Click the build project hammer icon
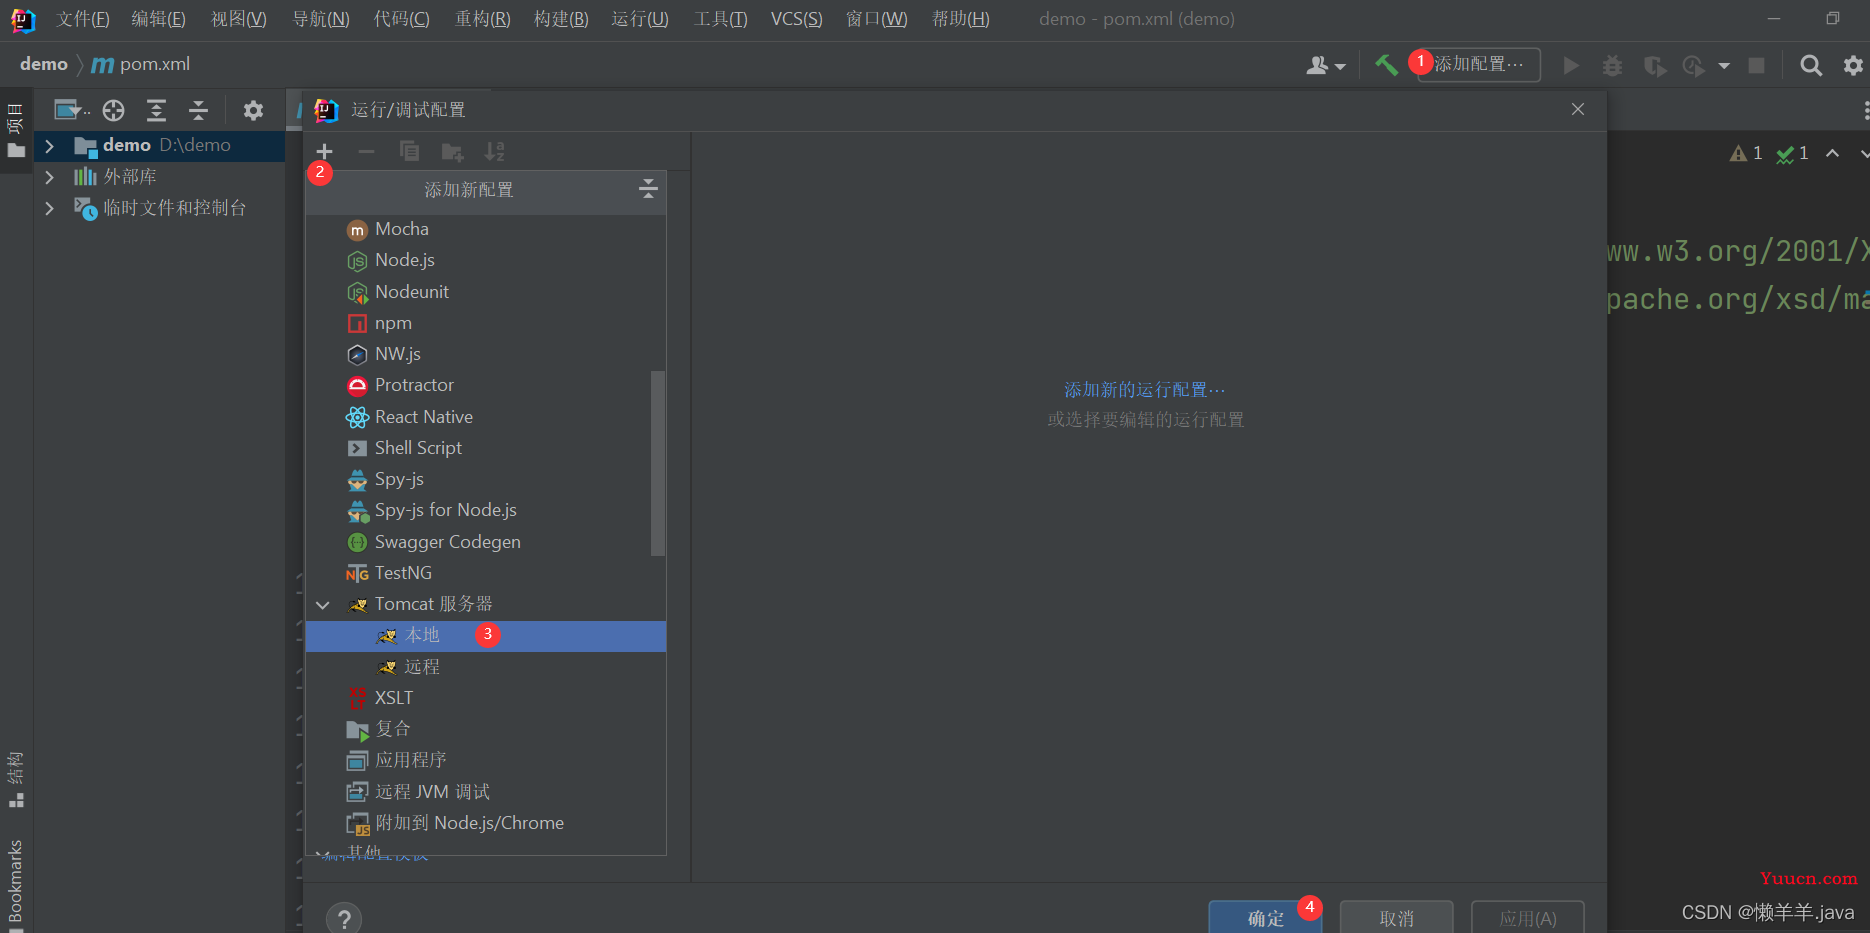This screenshot has width=1870, height=933. pyautogui.click(x=1386, y=65)
